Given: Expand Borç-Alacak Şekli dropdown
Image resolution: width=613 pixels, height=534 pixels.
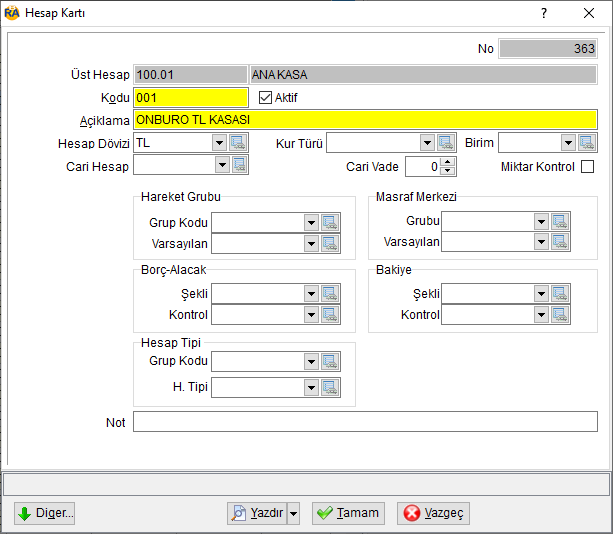Looking at the screenshot, I should [311, 294].
